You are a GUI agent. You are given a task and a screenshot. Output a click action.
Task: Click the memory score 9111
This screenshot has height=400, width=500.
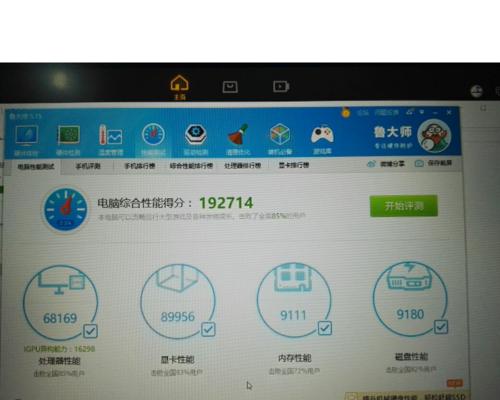point(293,315)
